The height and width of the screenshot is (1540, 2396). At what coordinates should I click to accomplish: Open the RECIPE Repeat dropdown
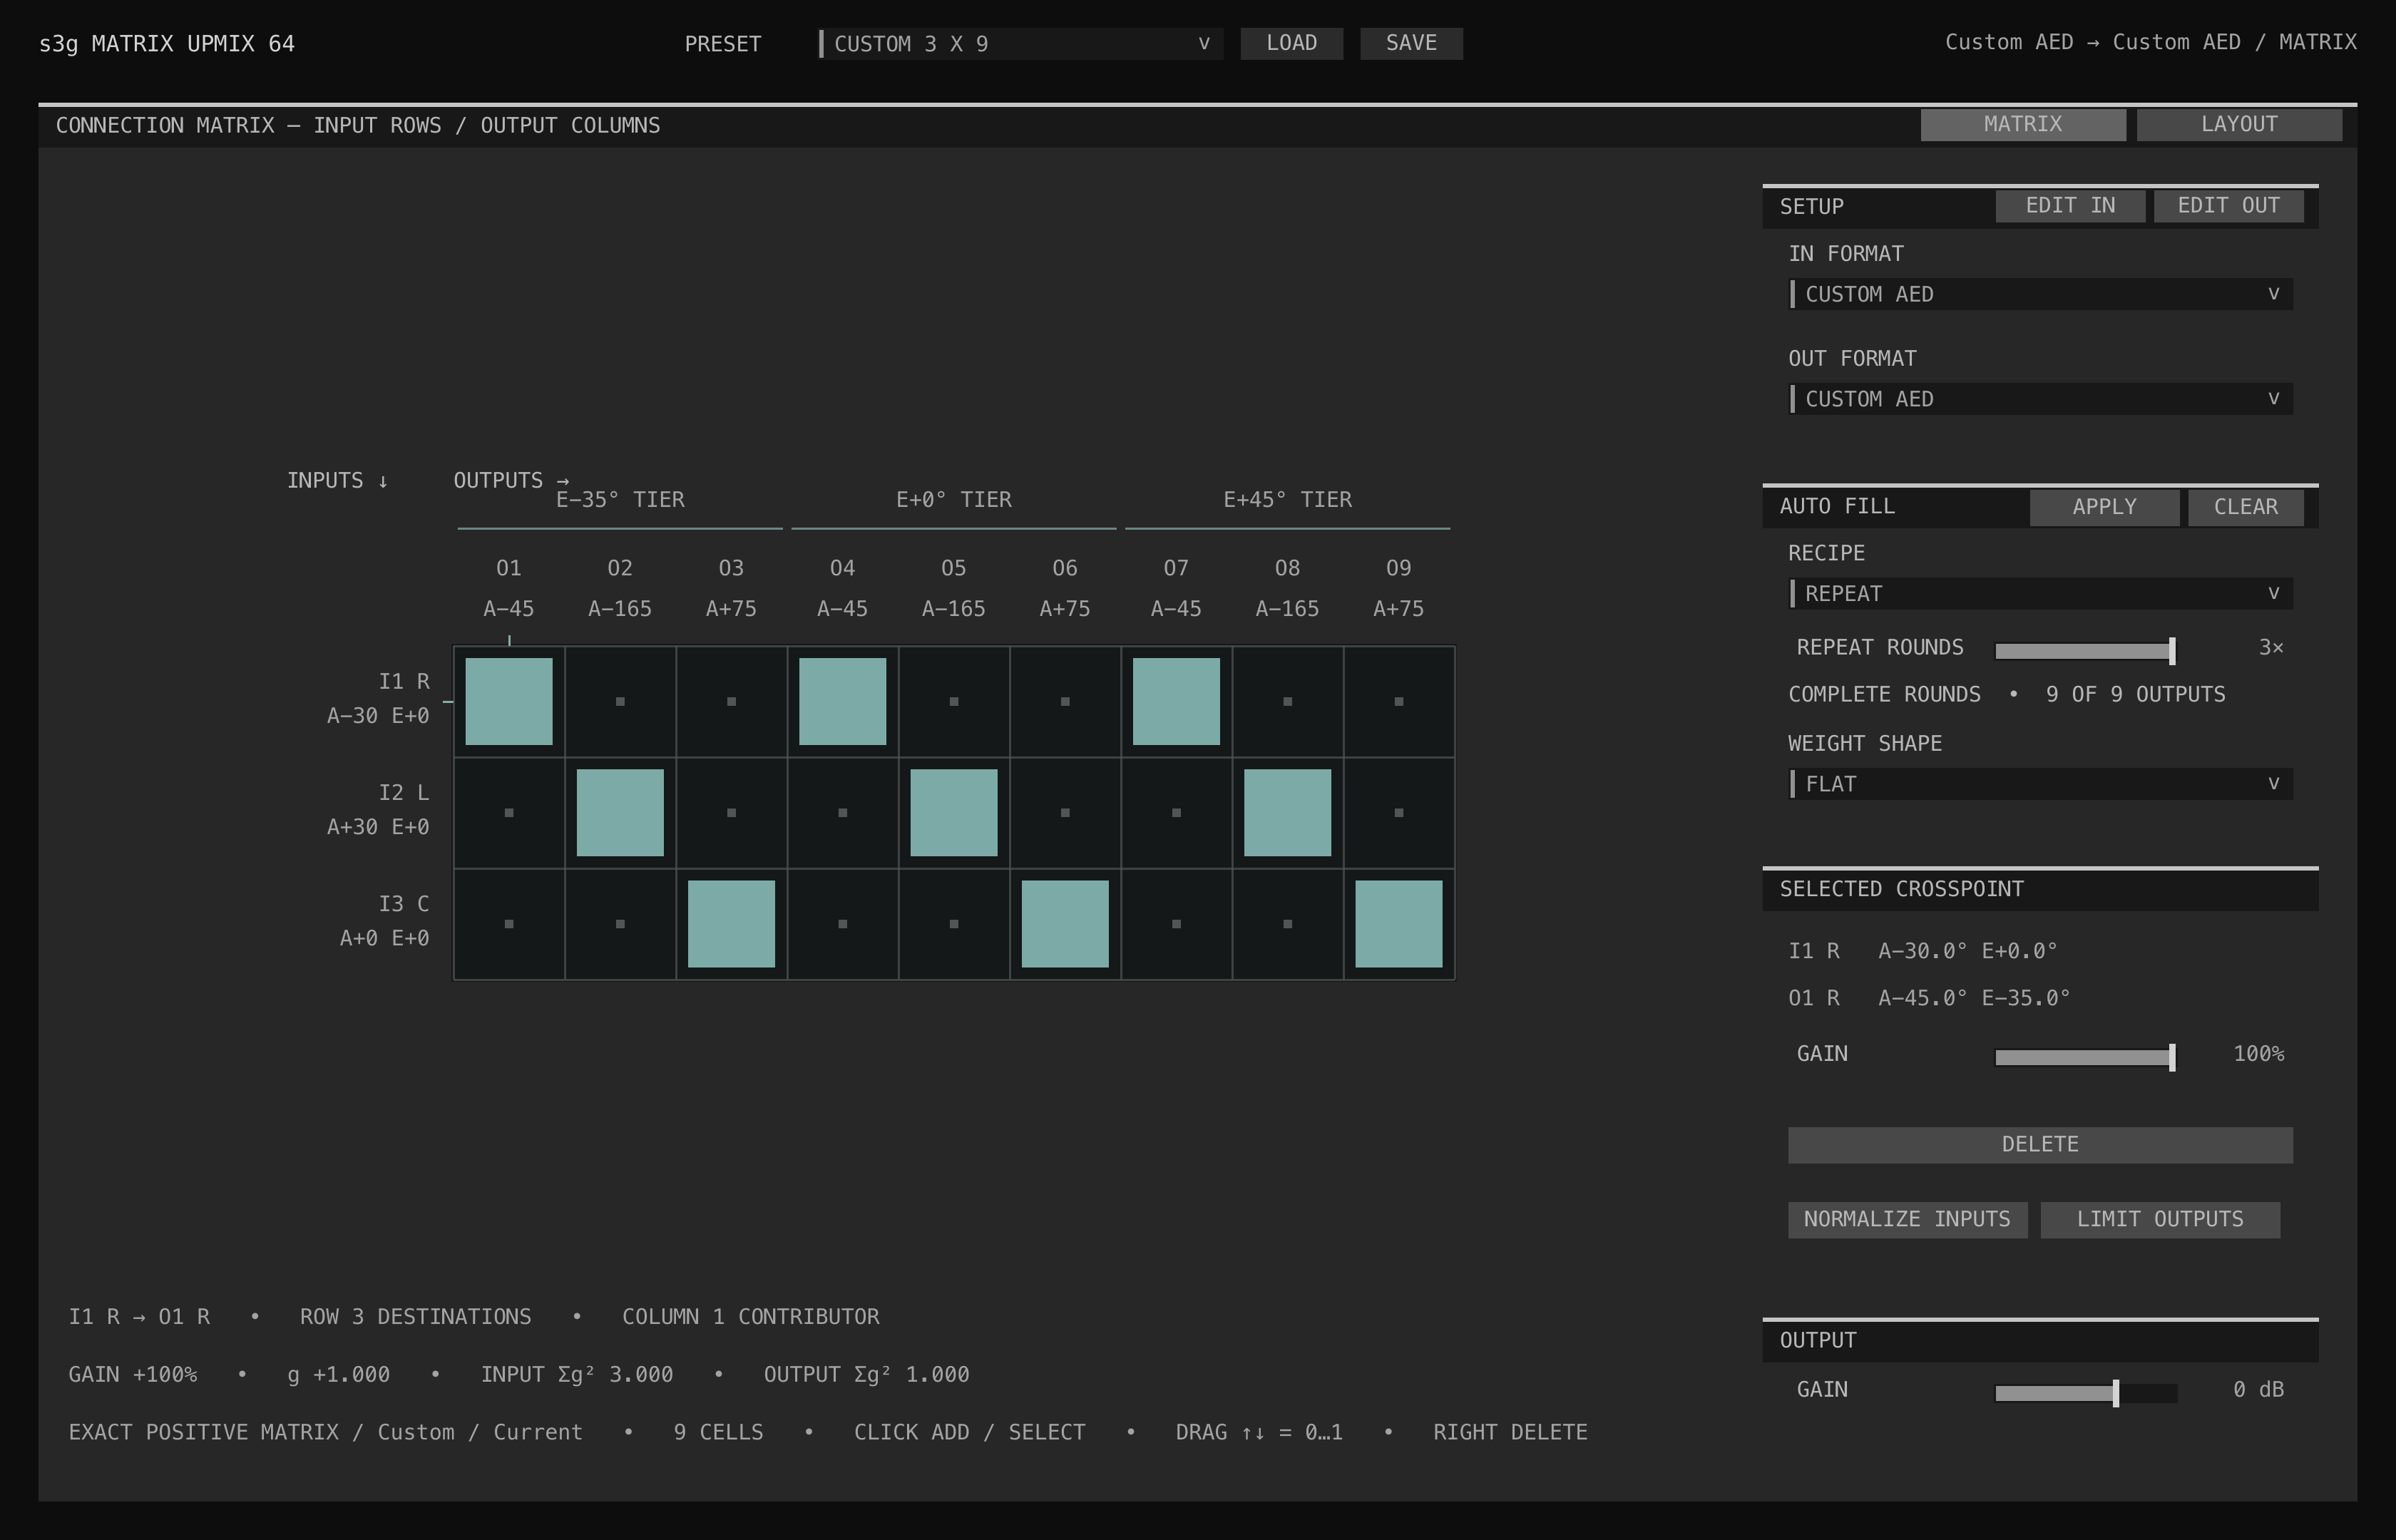click(x=2040, y=593)
